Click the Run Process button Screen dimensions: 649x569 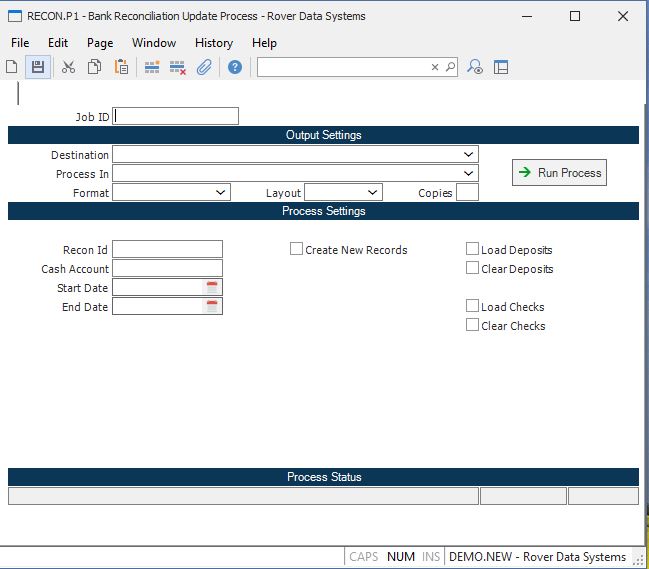tap(559, 173)
